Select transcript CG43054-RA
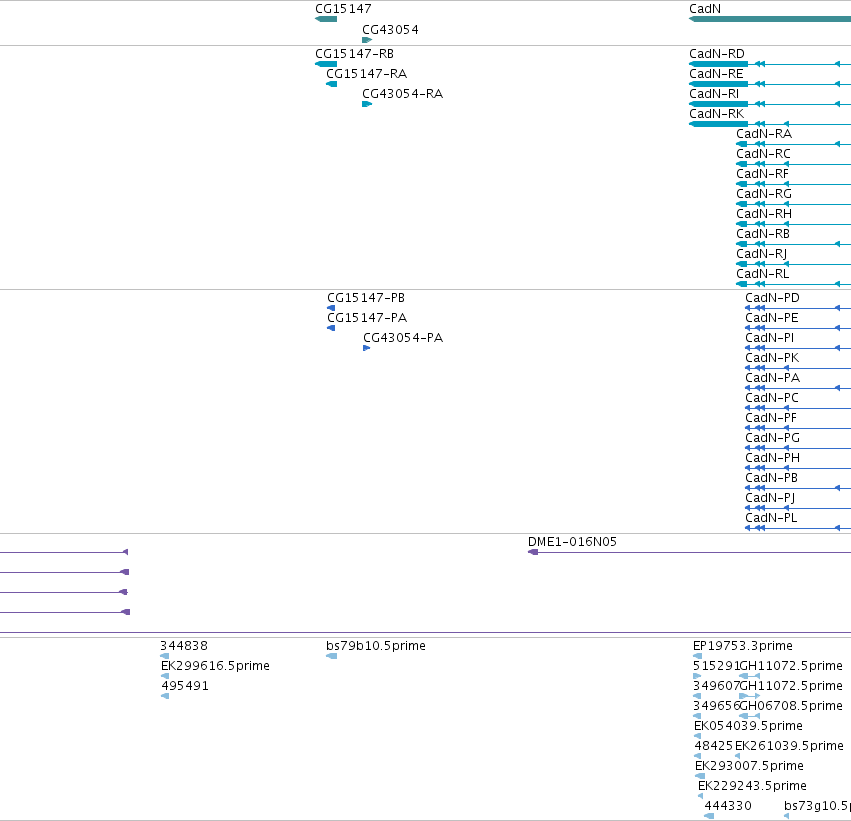 (x=402, y=94)
